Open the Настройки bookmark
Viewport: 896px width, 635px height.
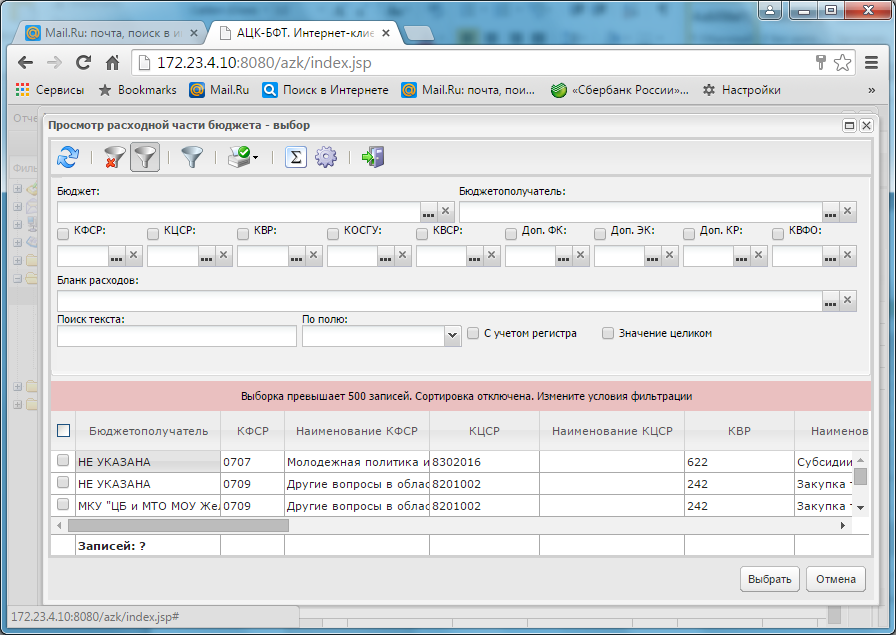pos(741,90)
